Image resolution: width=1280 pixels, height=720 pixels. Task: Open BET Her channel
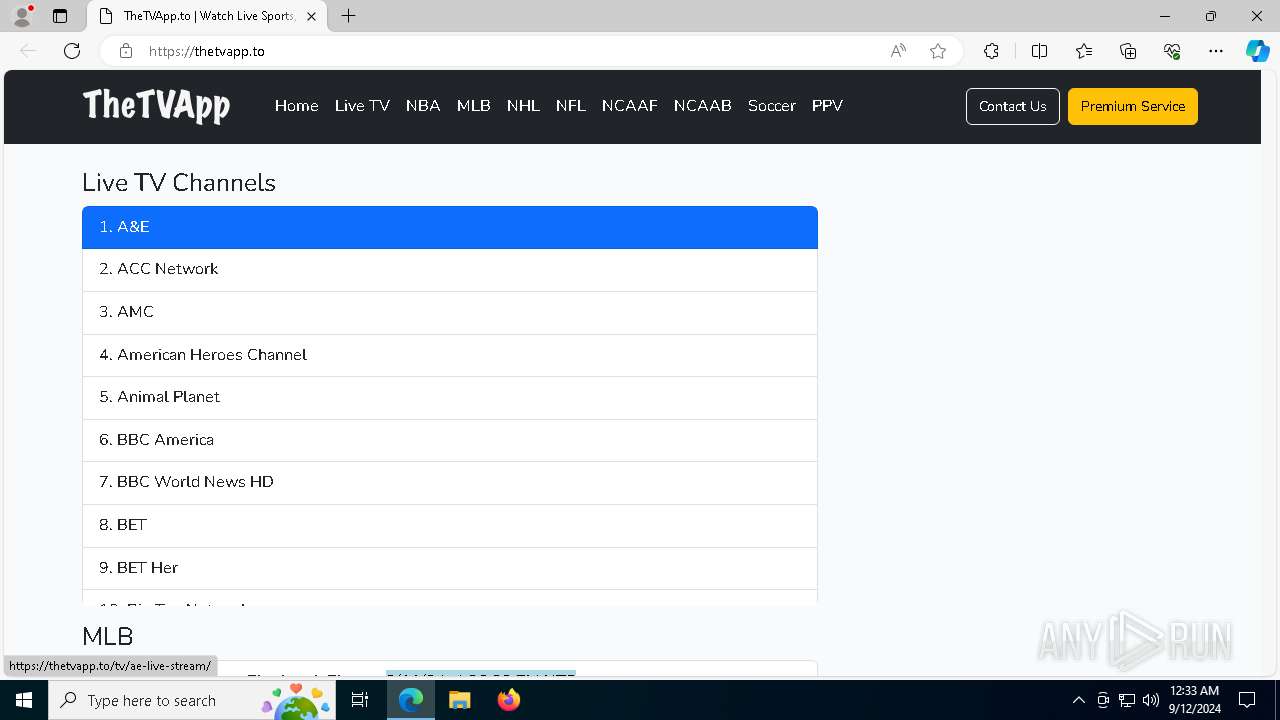click(x=450, y=568)
